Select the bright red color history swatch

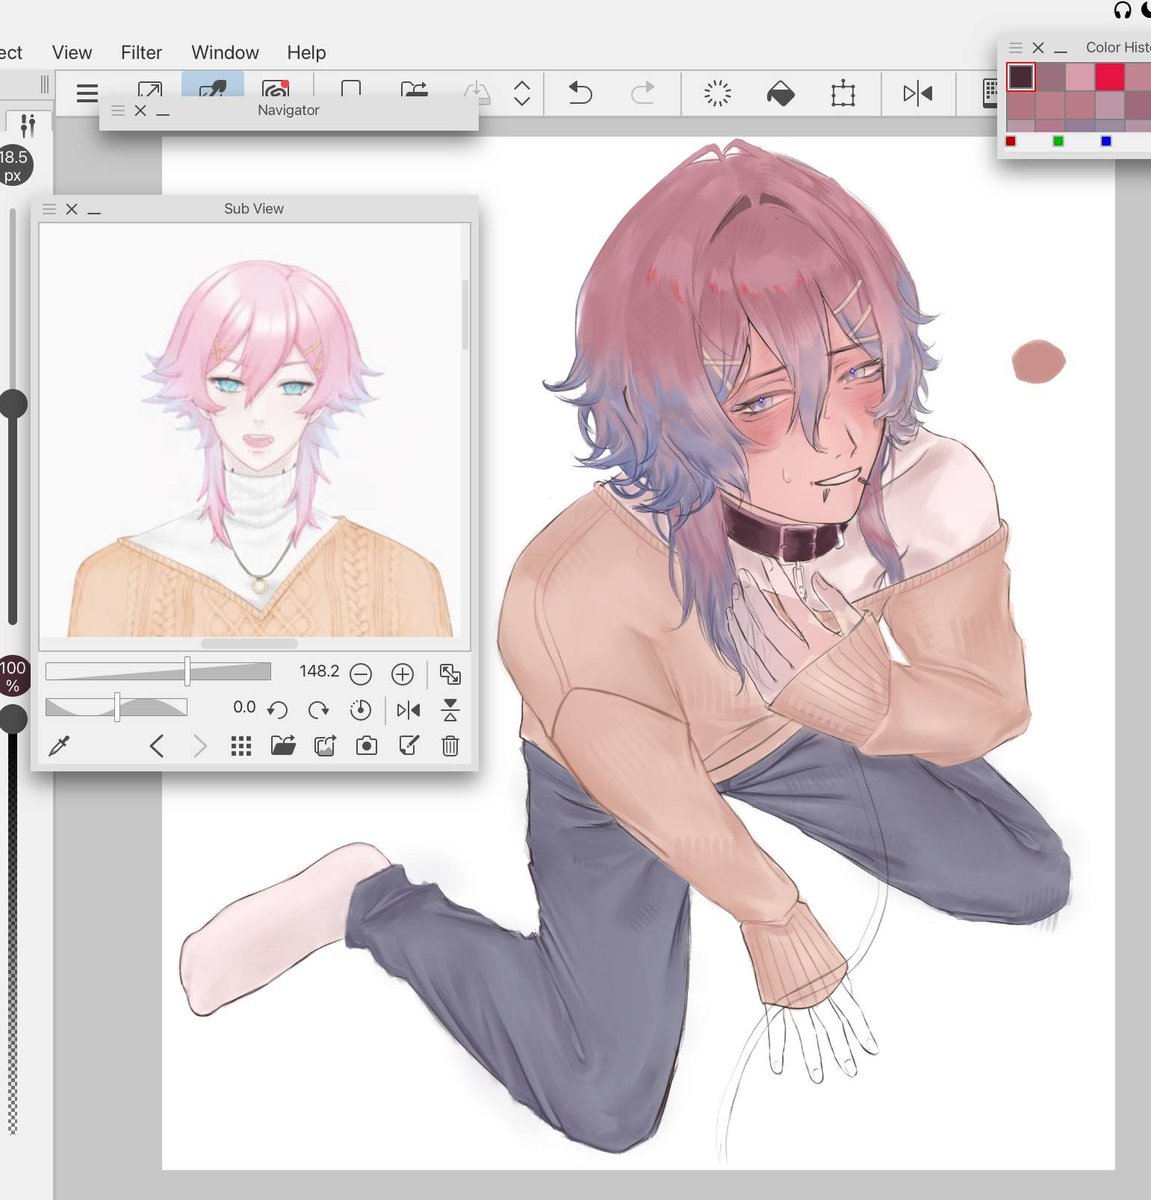1109,76
